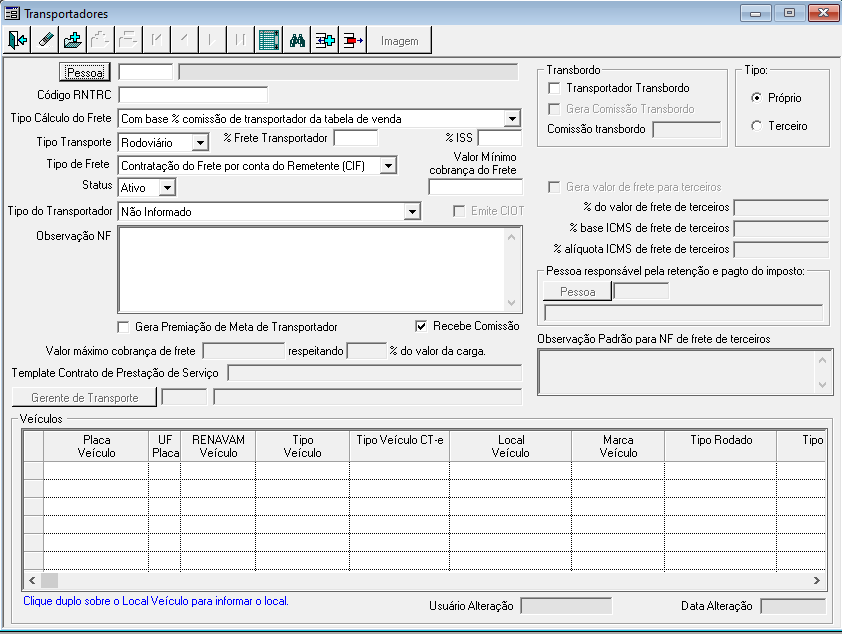The height and width of the screenshot is (634, 842).
Task: Click the % Frete Transportador field
Action: click(x=355, y=138)
